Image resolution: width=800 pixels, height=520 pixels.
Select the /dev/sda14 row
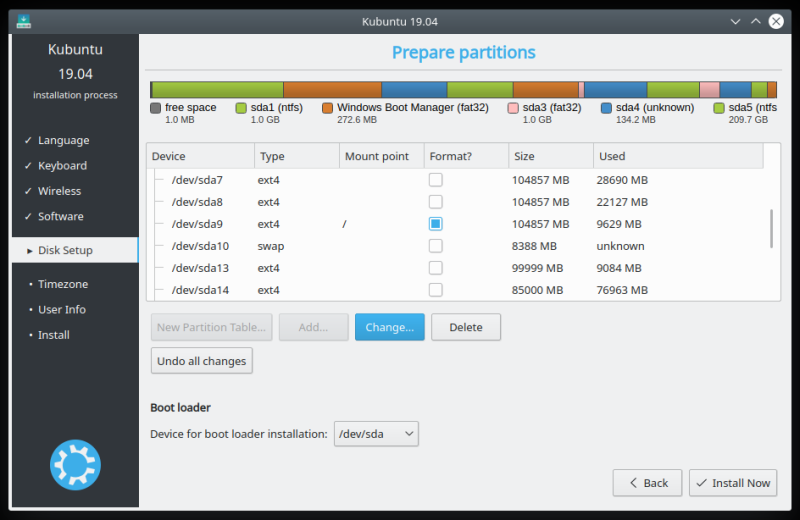click(455, 289)
